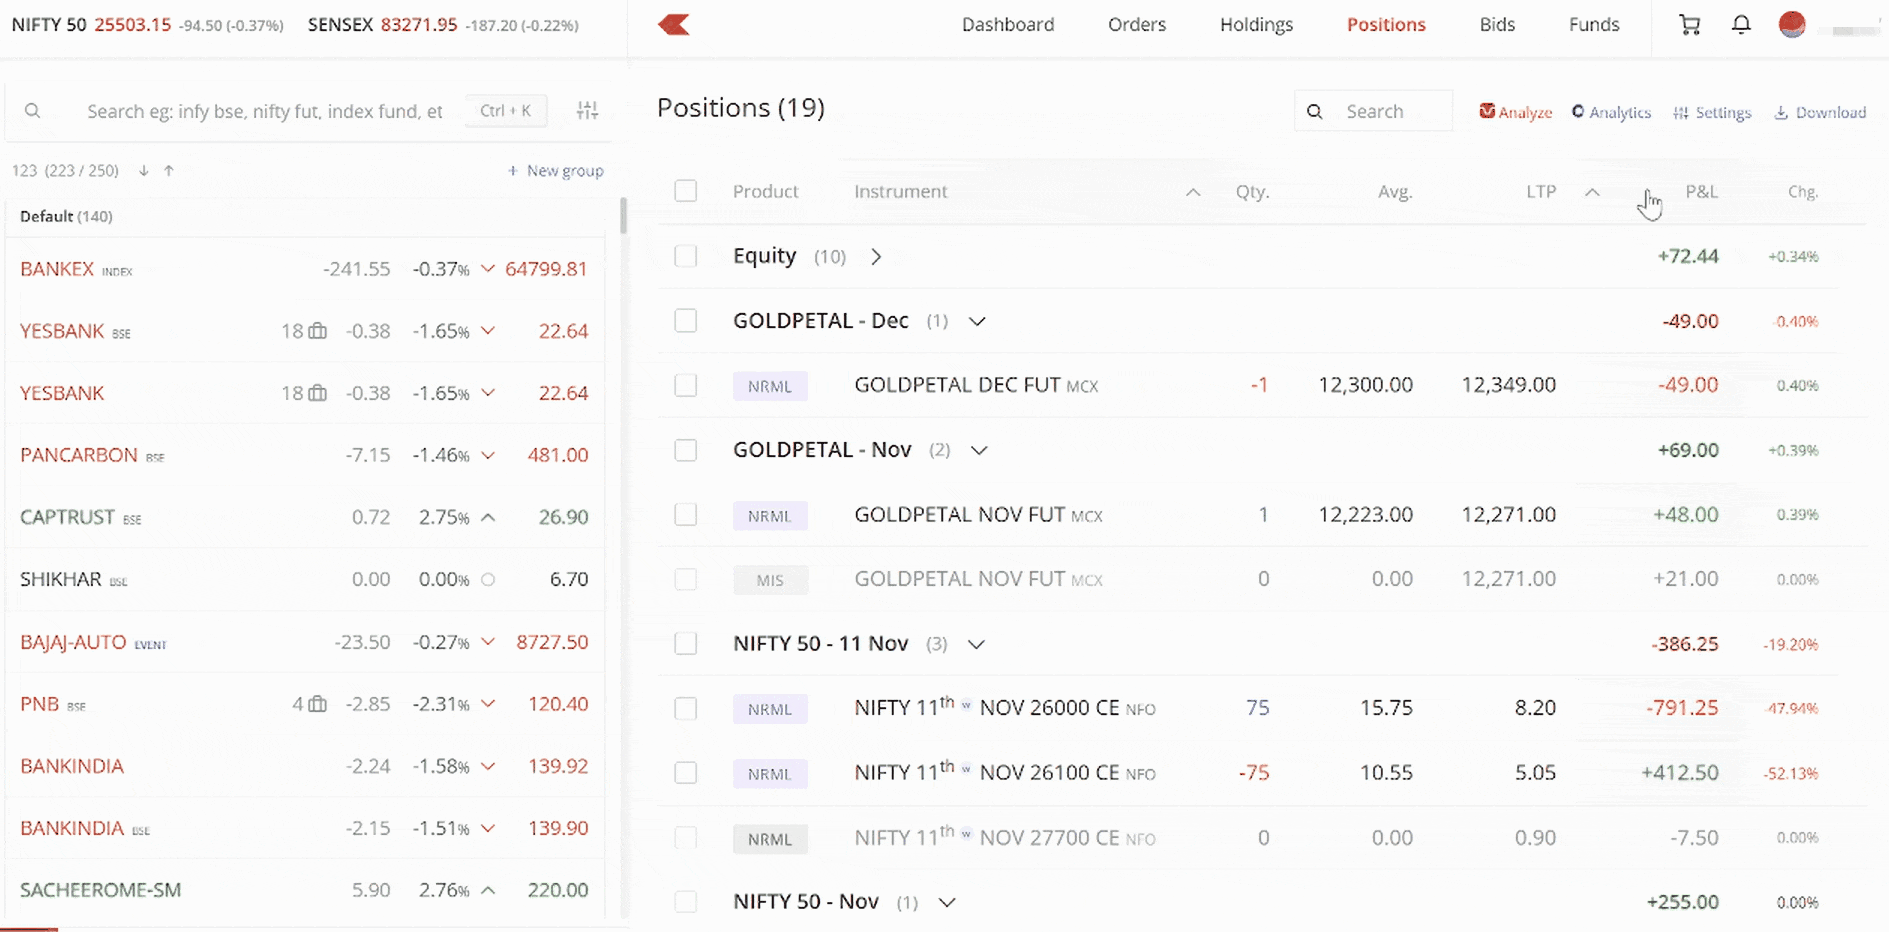Viewport: 1889px width, 932px height.
Task: Expand the Equity positions group
Action: pos(876,257)
